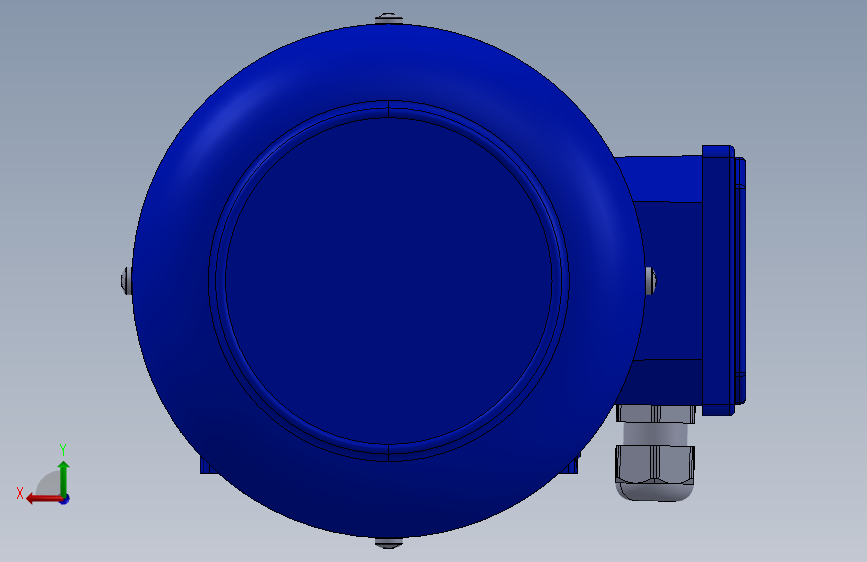Select the screw head beside the terminal box
The image size is (867, 562).
(650, 280)
